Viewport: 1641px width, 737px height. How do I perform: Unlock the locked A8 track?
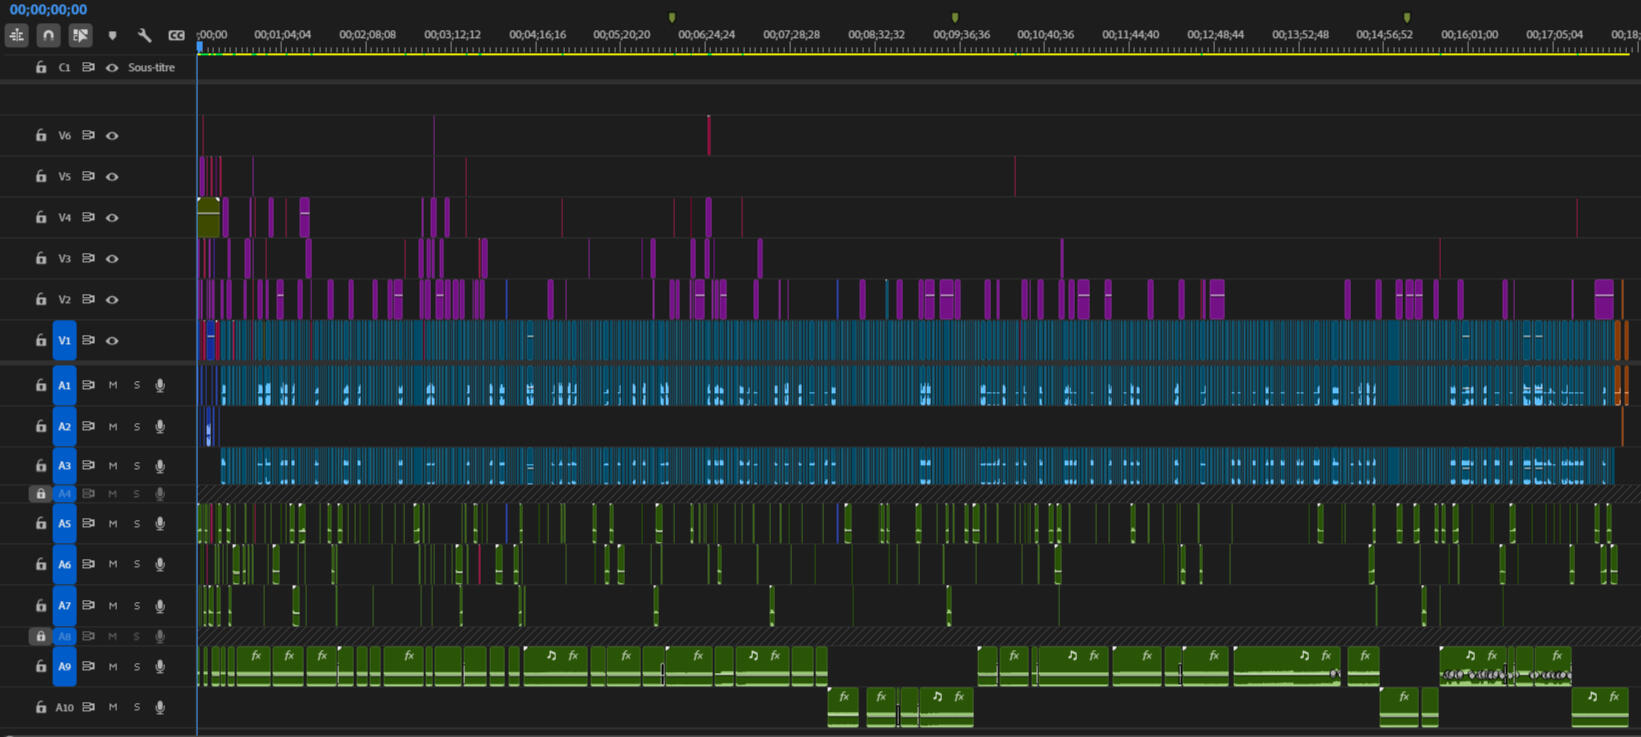point(40,636)
